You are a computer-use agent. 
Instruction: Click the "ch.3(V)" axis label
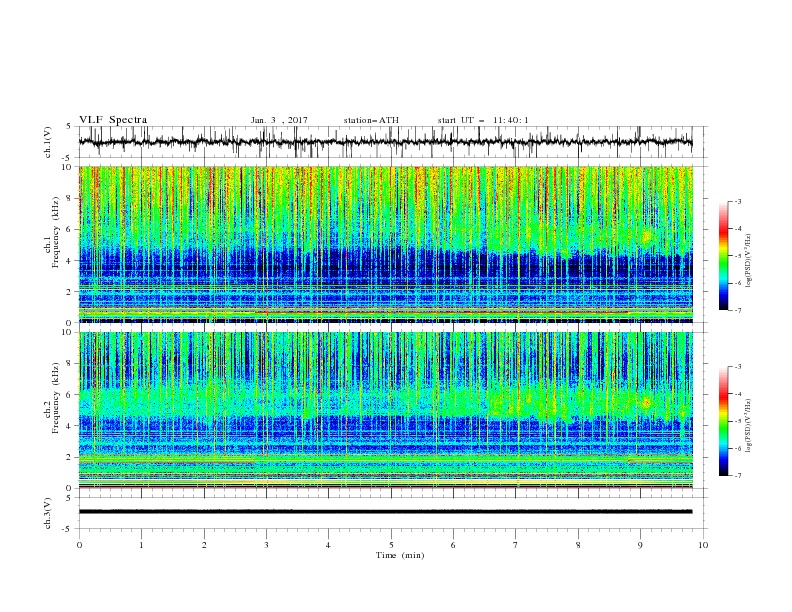tap(48, 513)
